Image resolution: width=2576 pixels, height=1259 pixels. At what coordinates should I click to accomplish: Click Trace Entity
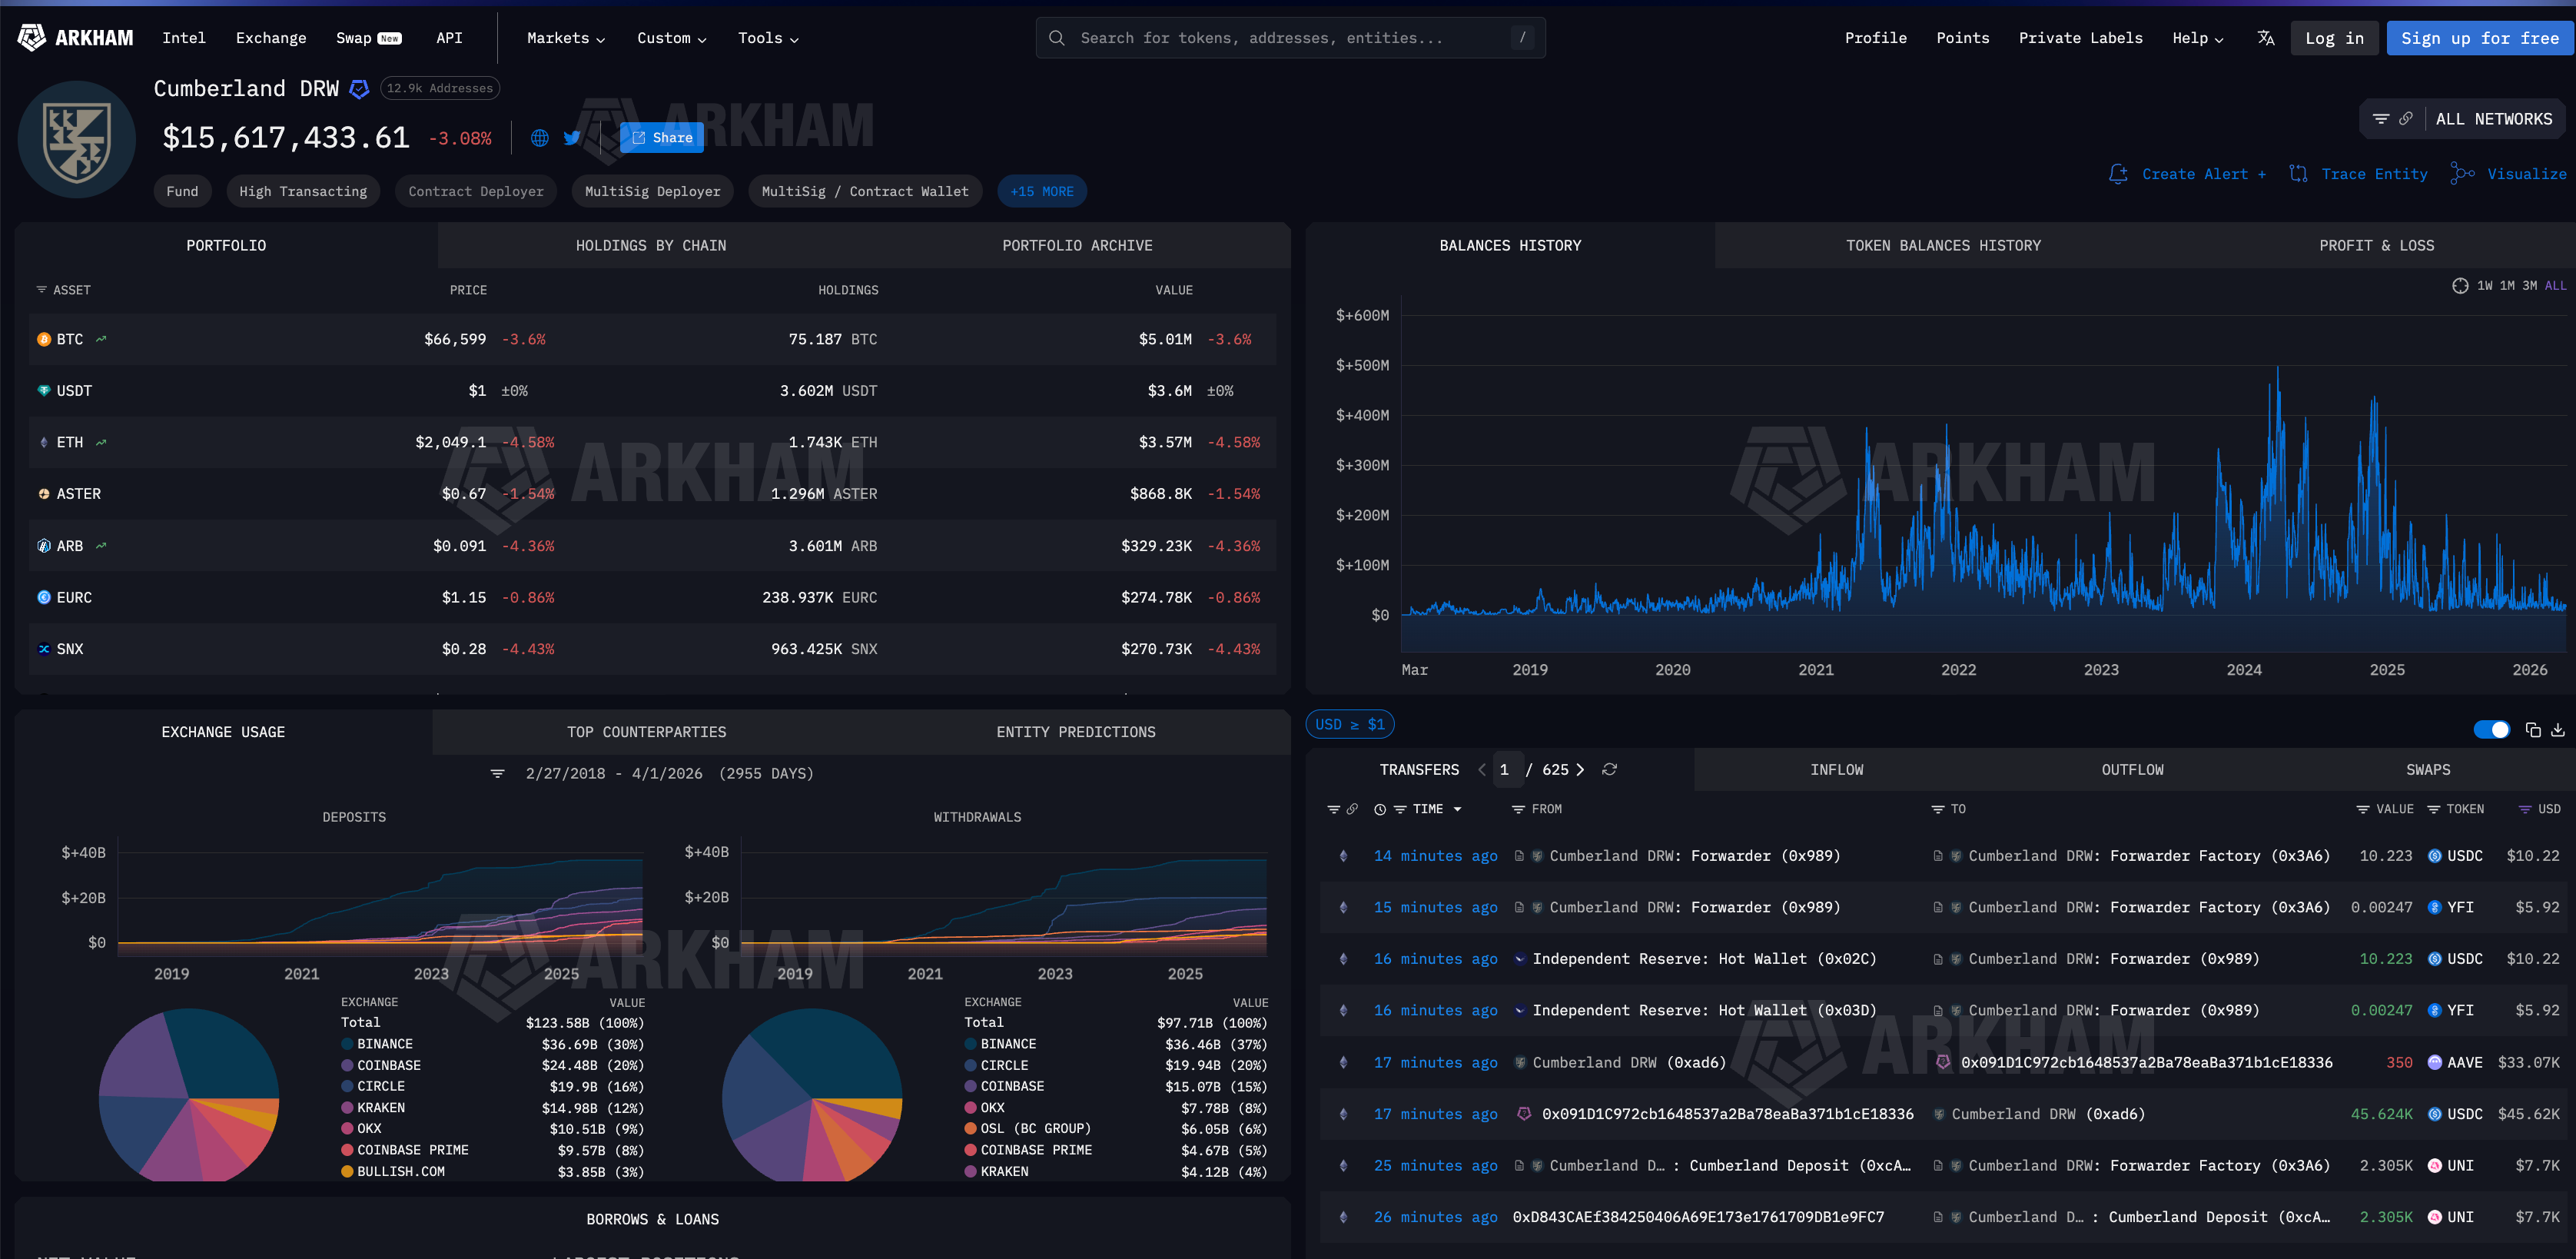pos(2358,174)
